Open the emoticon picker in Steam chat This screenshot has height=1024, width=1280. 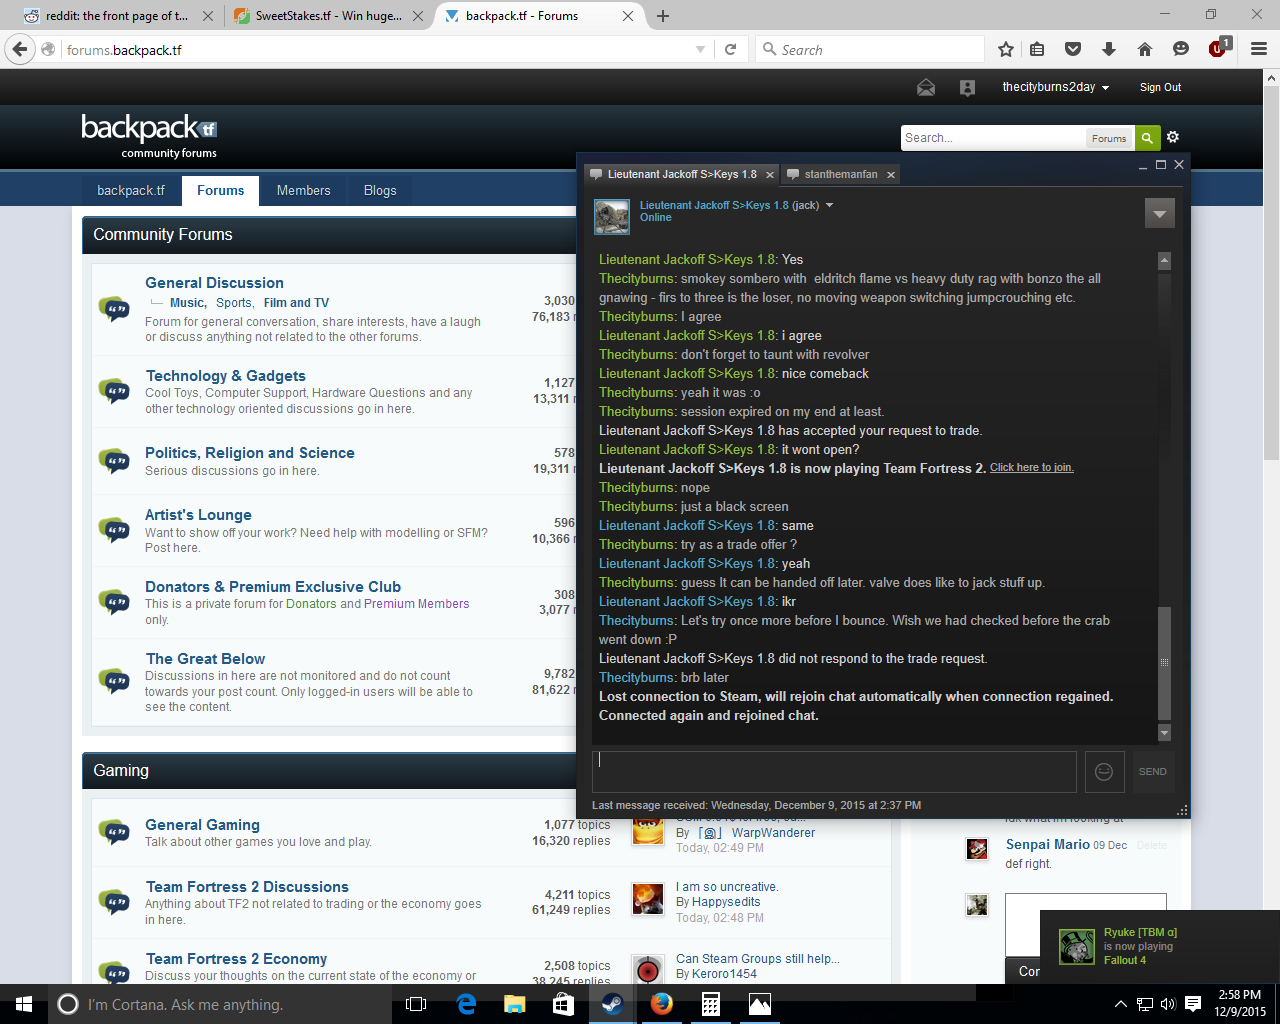click(1104, 771)
